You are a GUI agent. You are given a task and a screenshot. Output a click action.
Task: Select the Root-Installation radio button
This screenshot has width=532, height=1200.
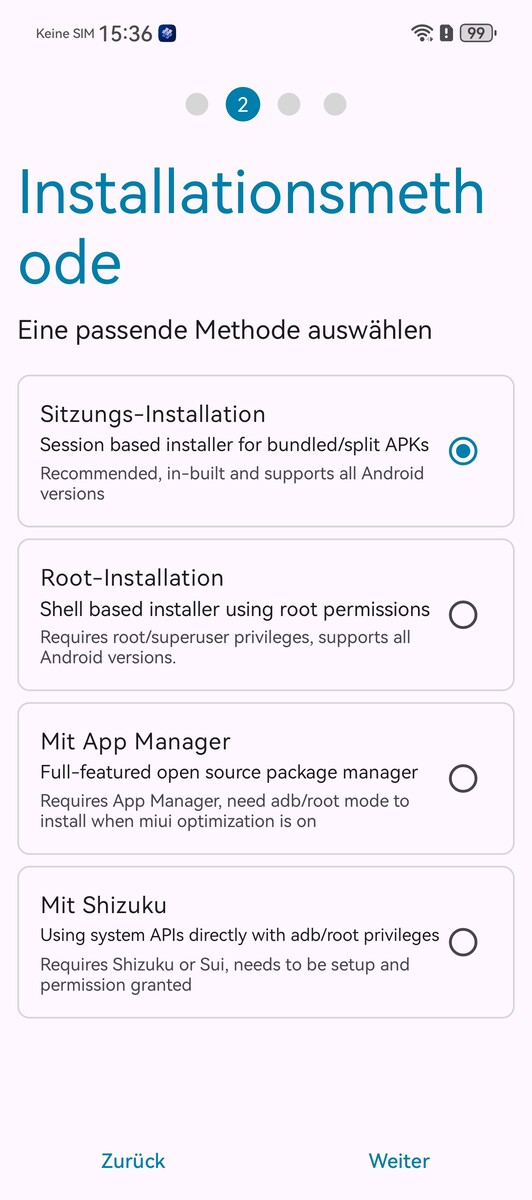pos(463,615)
